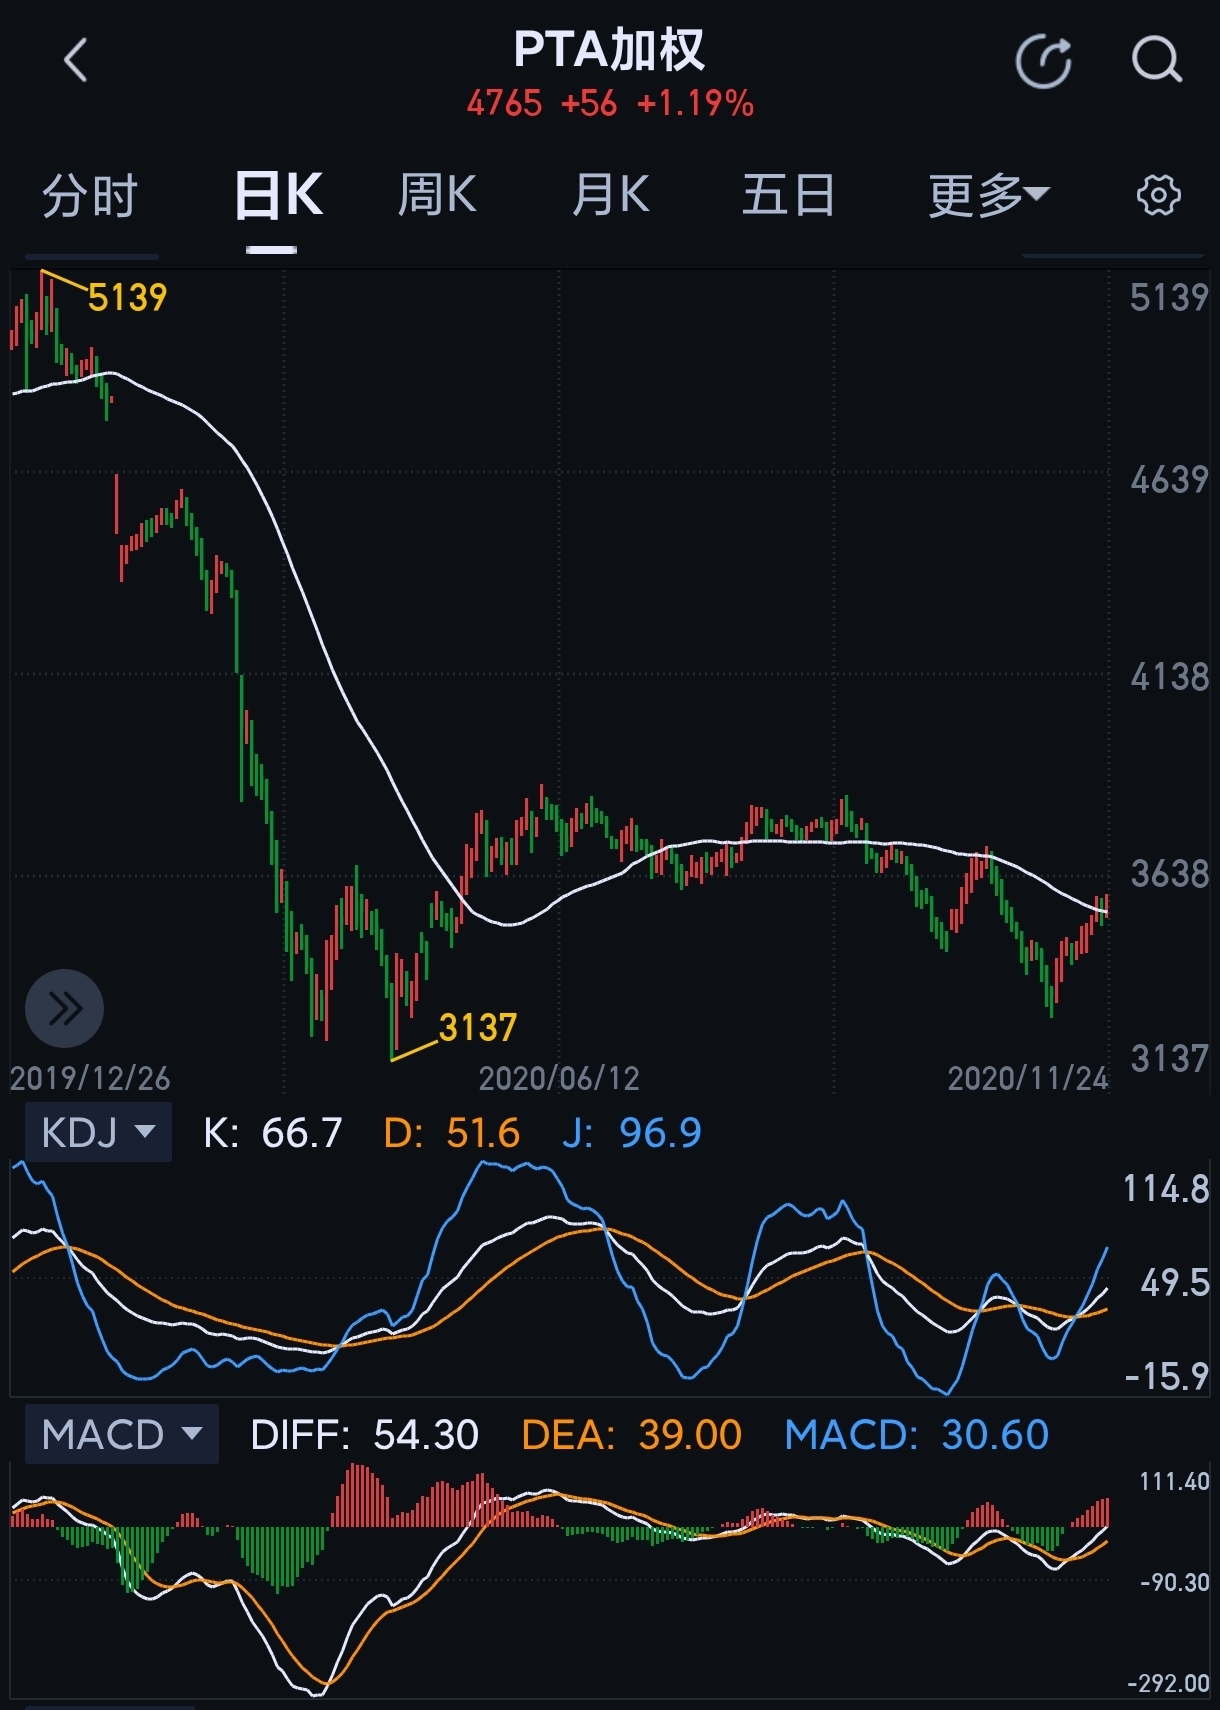
Task: Tap the DEA: 39.00 value
Action: point(632,1435)
